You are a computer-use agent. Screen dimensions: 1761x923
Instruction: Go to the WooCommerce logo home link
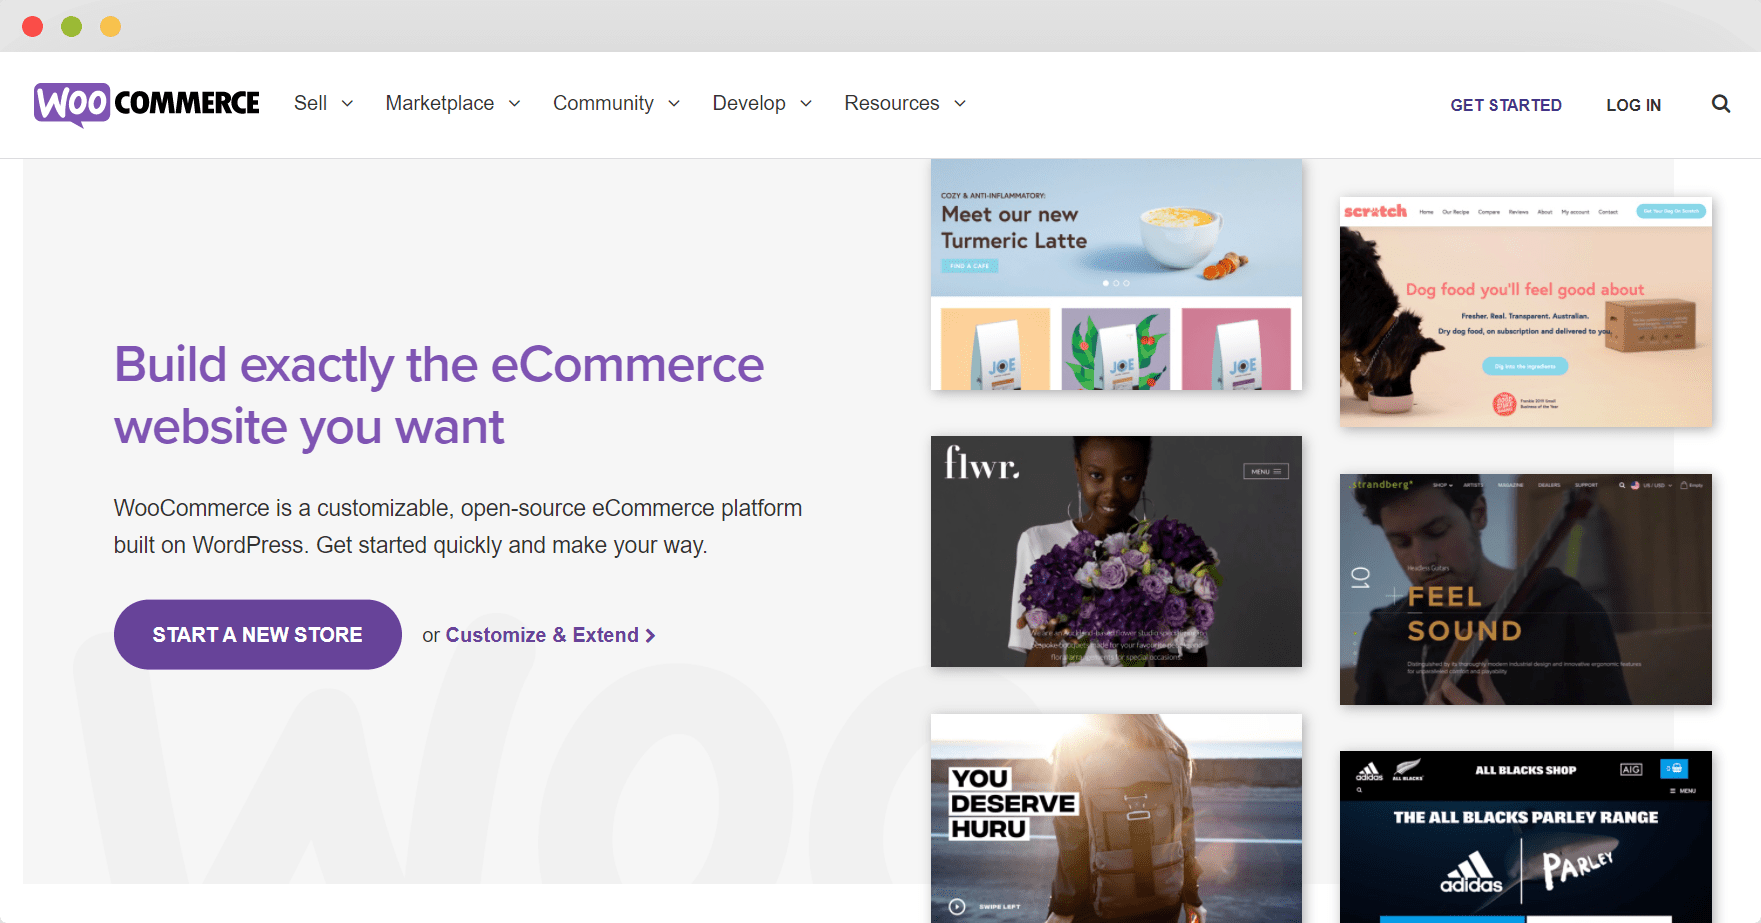[147, 104]
